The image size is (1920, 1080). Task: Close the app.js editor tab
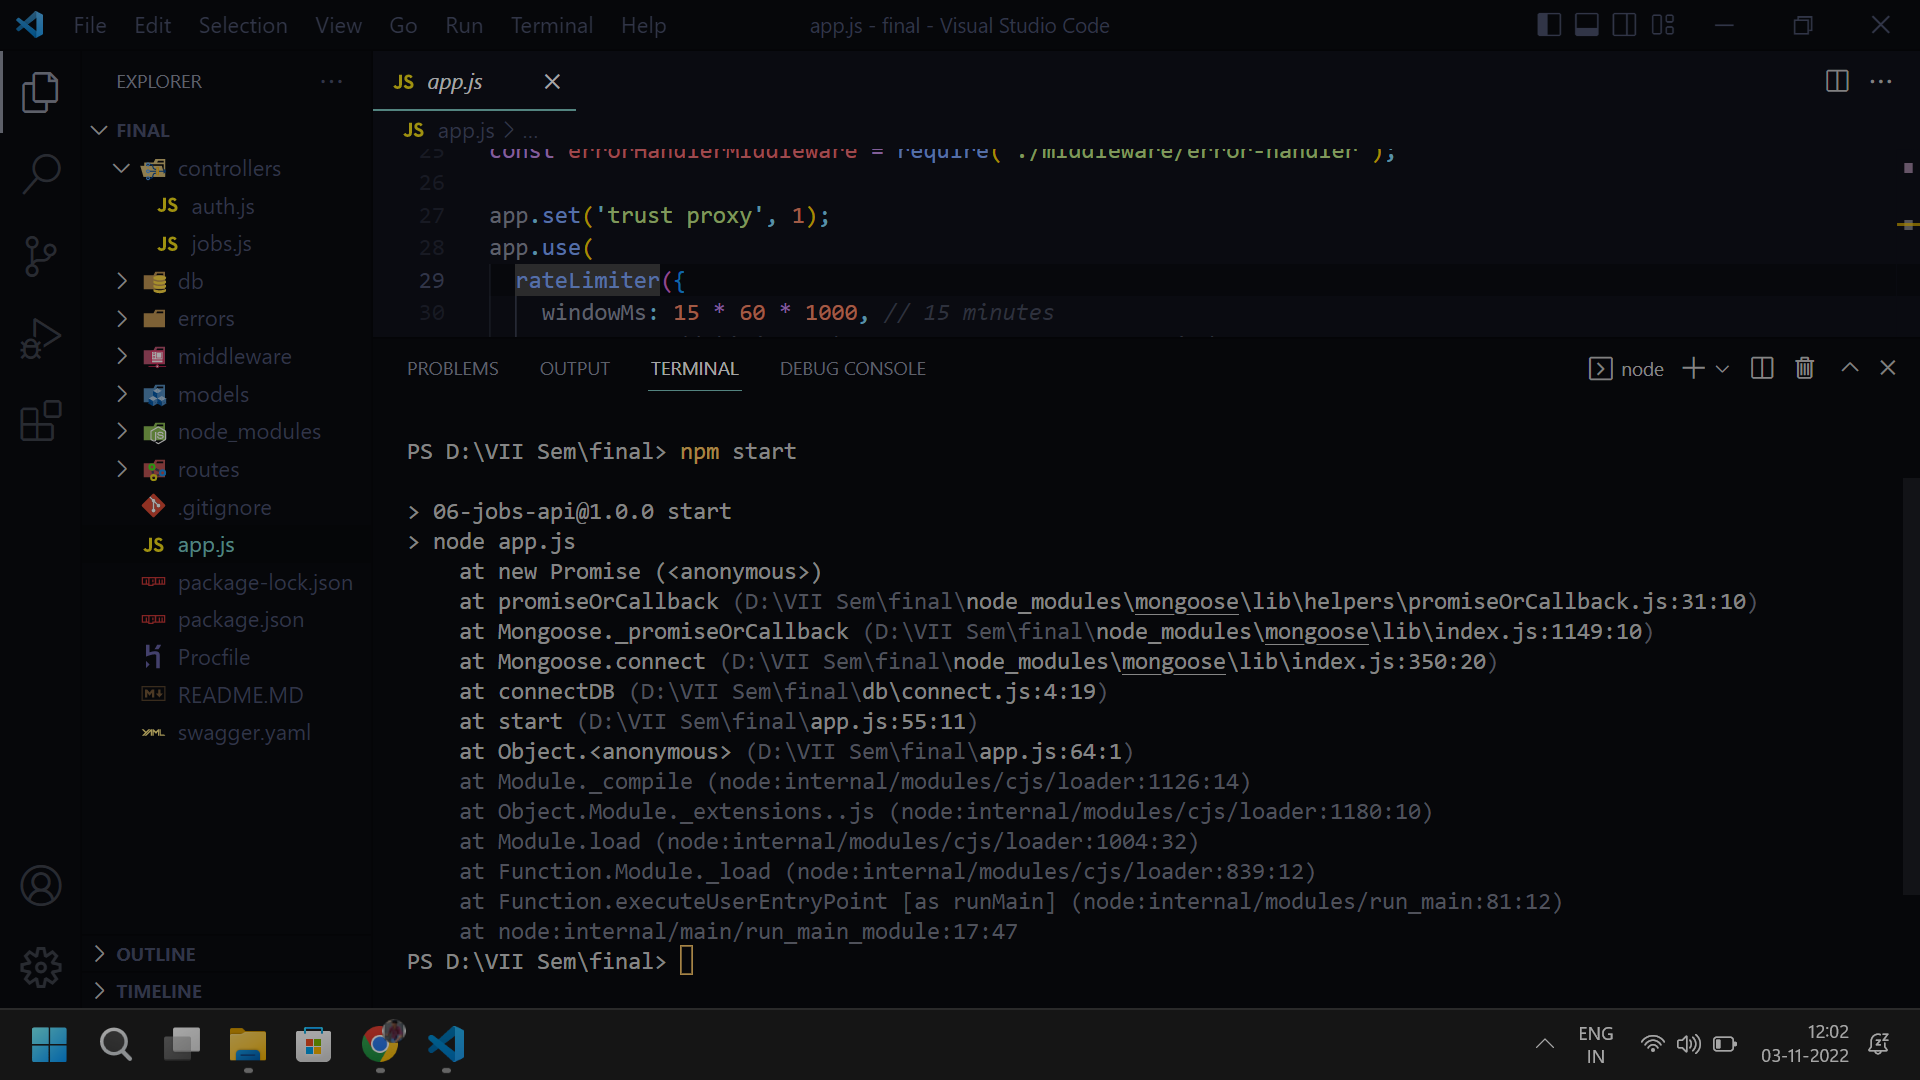point(552,82)
